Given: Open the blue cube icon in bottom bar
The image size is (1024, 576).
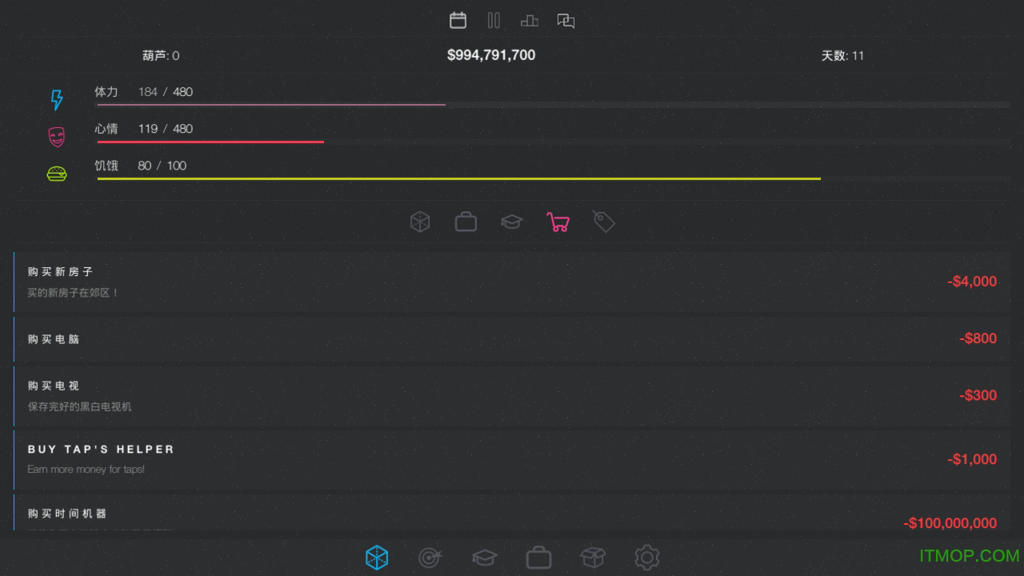Looking at the screenshot, I should tap(377, 558).
